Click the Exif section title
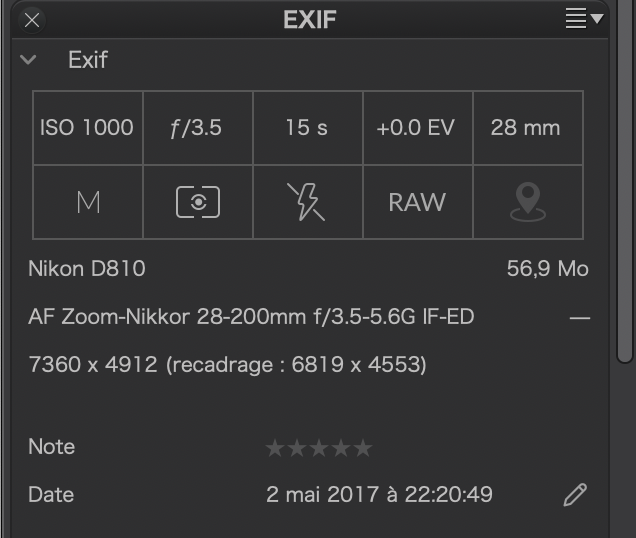The height and width of the screenshot is (538, 636). 88,60
